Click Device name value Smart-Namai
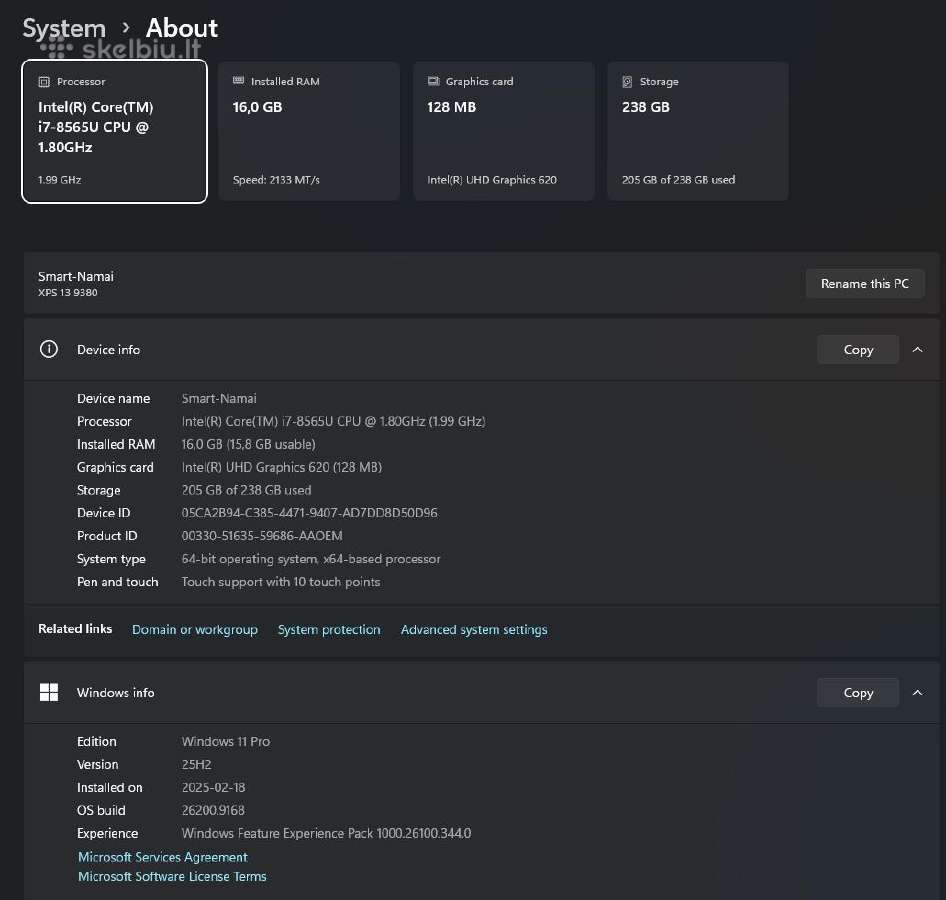Viewport: 946px width, 900px height. point(219,399)
